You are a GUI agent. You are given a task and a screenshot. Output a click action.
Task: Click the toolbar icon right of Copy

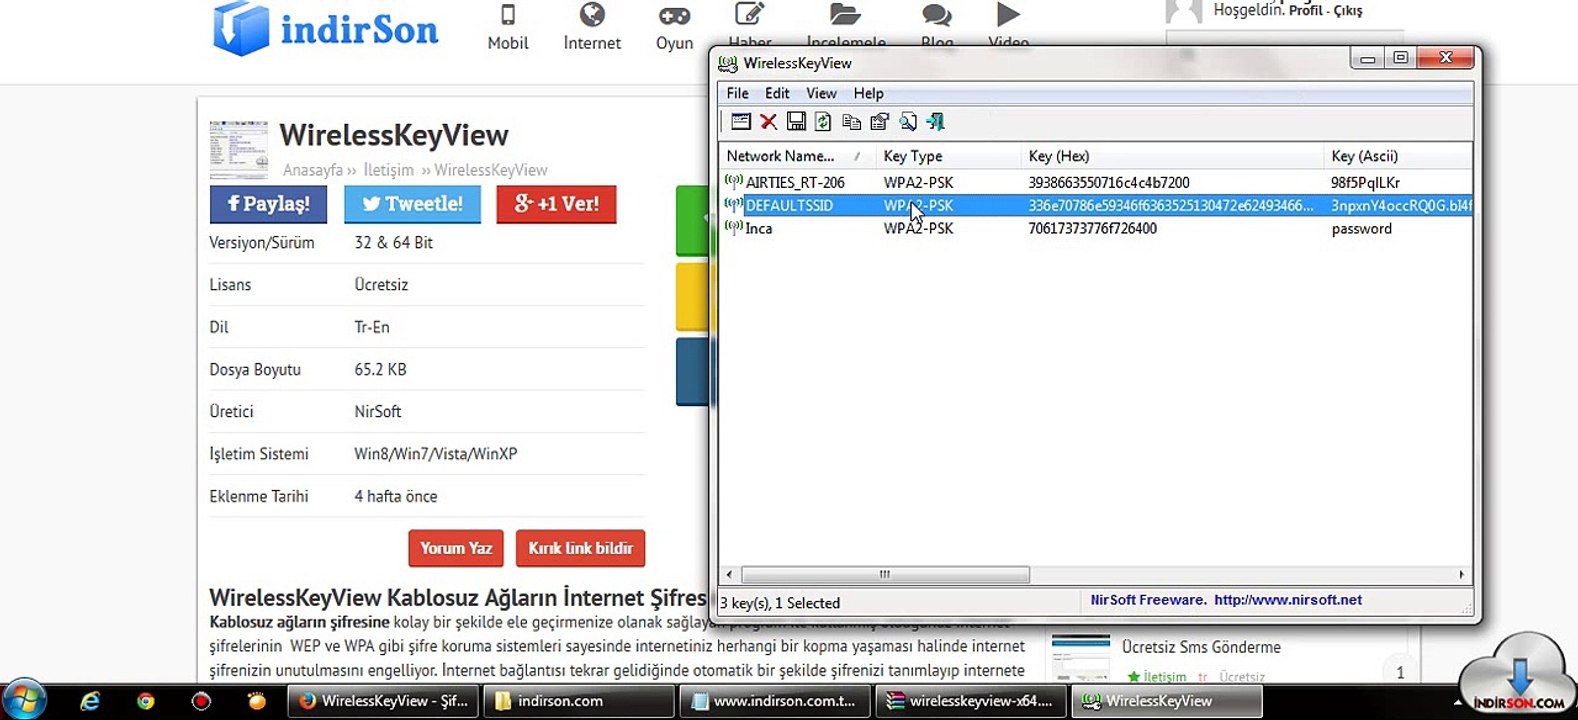tap(879, 122)
